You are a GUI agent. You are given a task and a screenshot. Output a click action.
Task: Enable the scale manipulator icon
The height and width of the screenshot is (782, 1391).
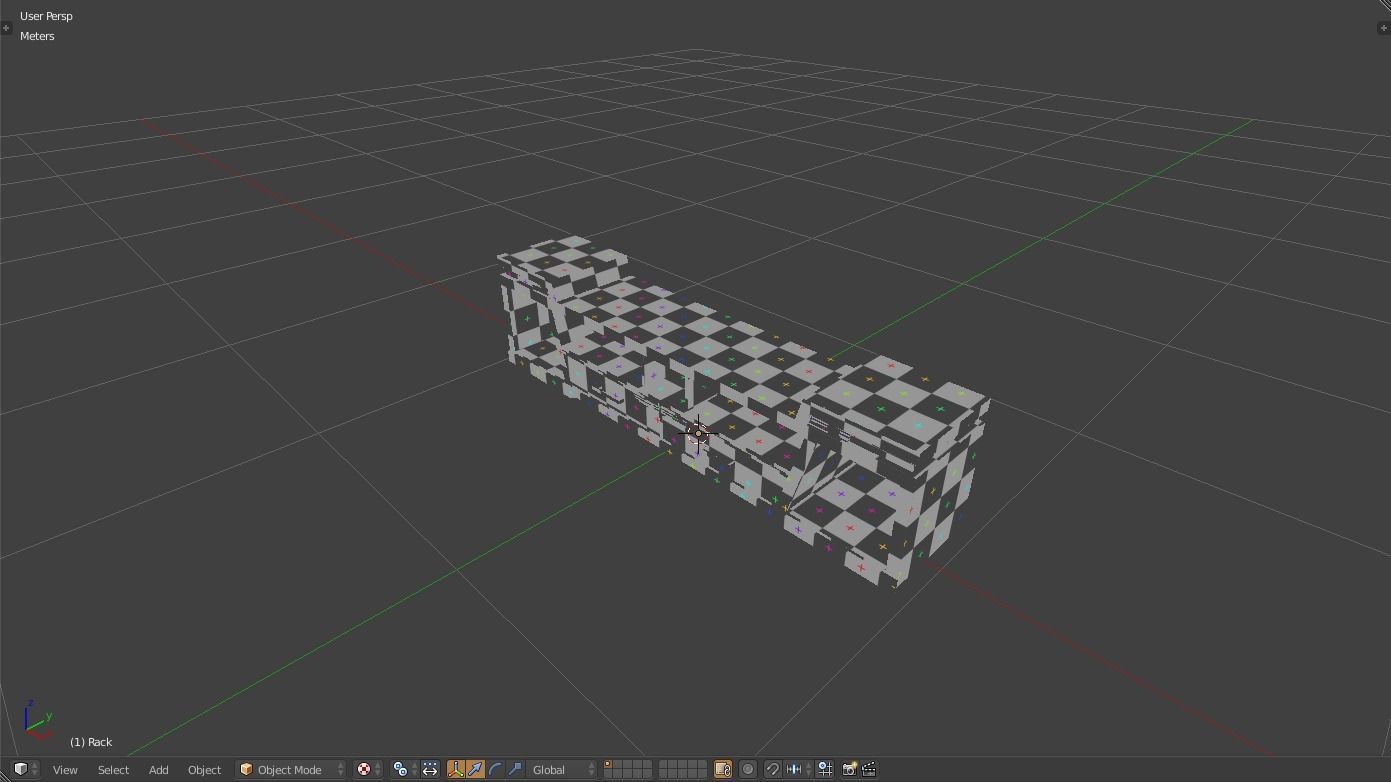pyautogui.click(x=515, y=770)
